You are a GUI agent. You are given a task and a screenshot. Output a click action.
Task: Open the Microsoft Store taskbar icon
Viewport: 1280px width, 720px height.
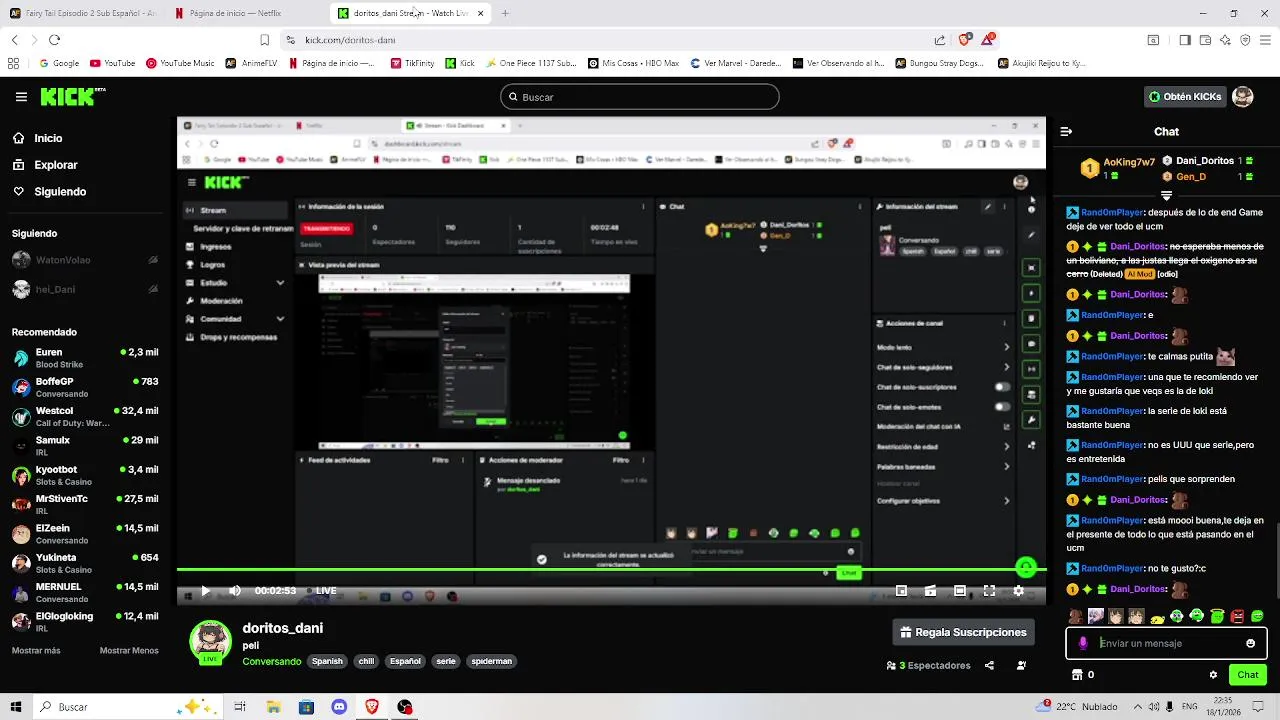306,707
